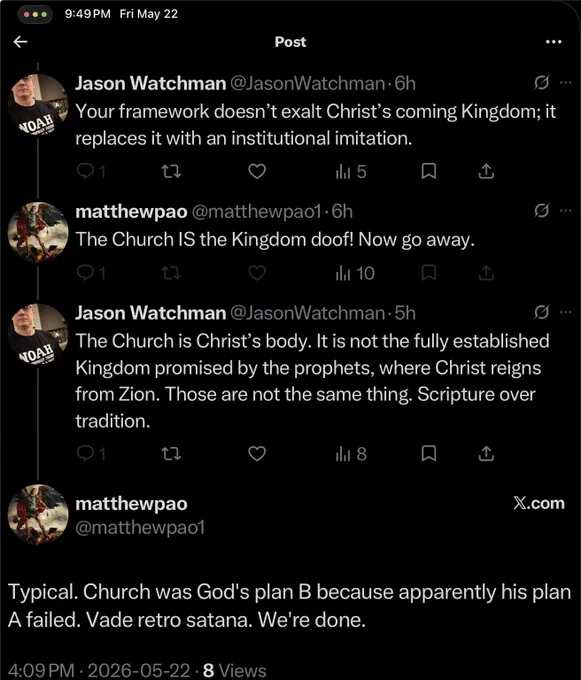
Task: Open the @matthewpao1 handle in main post
Action: pyautogui.click(x=140, y=528)
